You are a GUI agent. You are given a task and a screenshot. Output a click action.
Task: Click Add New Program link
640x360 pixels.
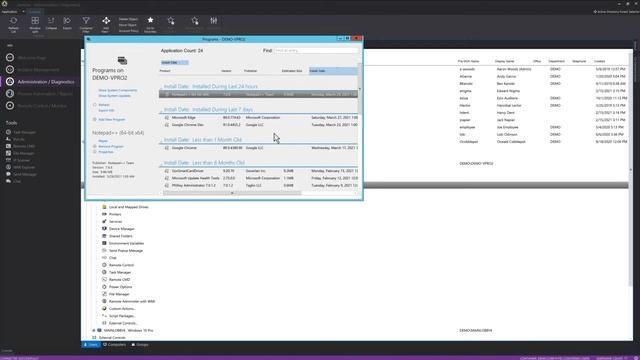pyautogui.click(x=111, y=120)
